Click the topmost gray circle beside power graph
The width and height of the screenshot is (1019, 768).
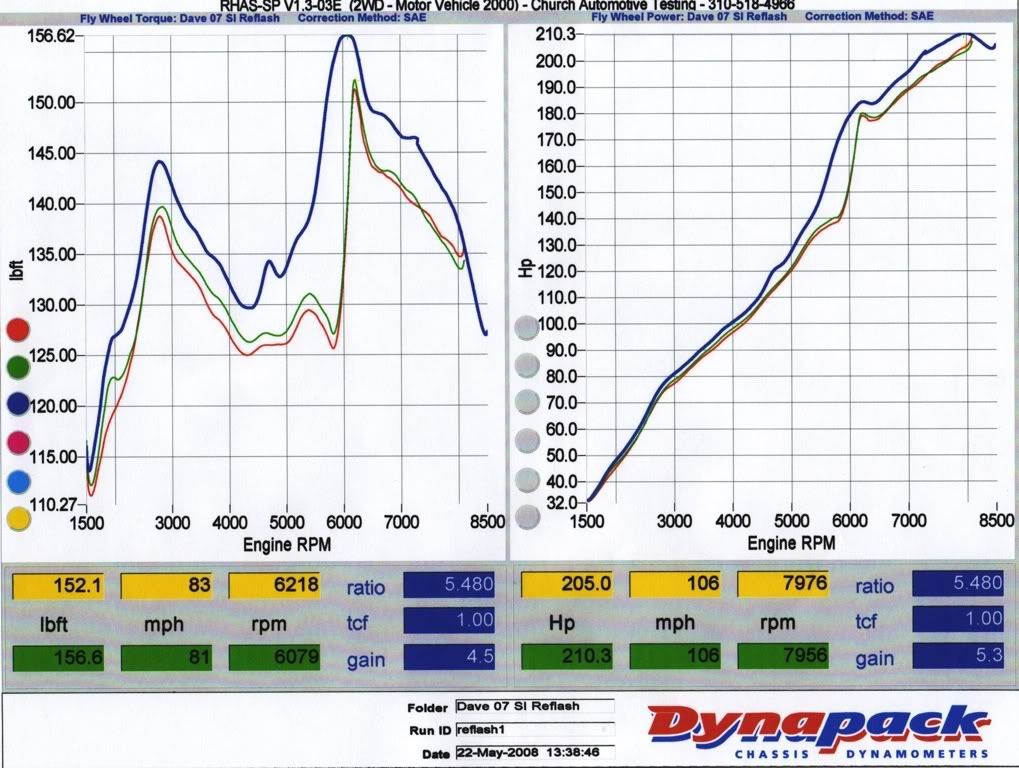pos(526,328)
